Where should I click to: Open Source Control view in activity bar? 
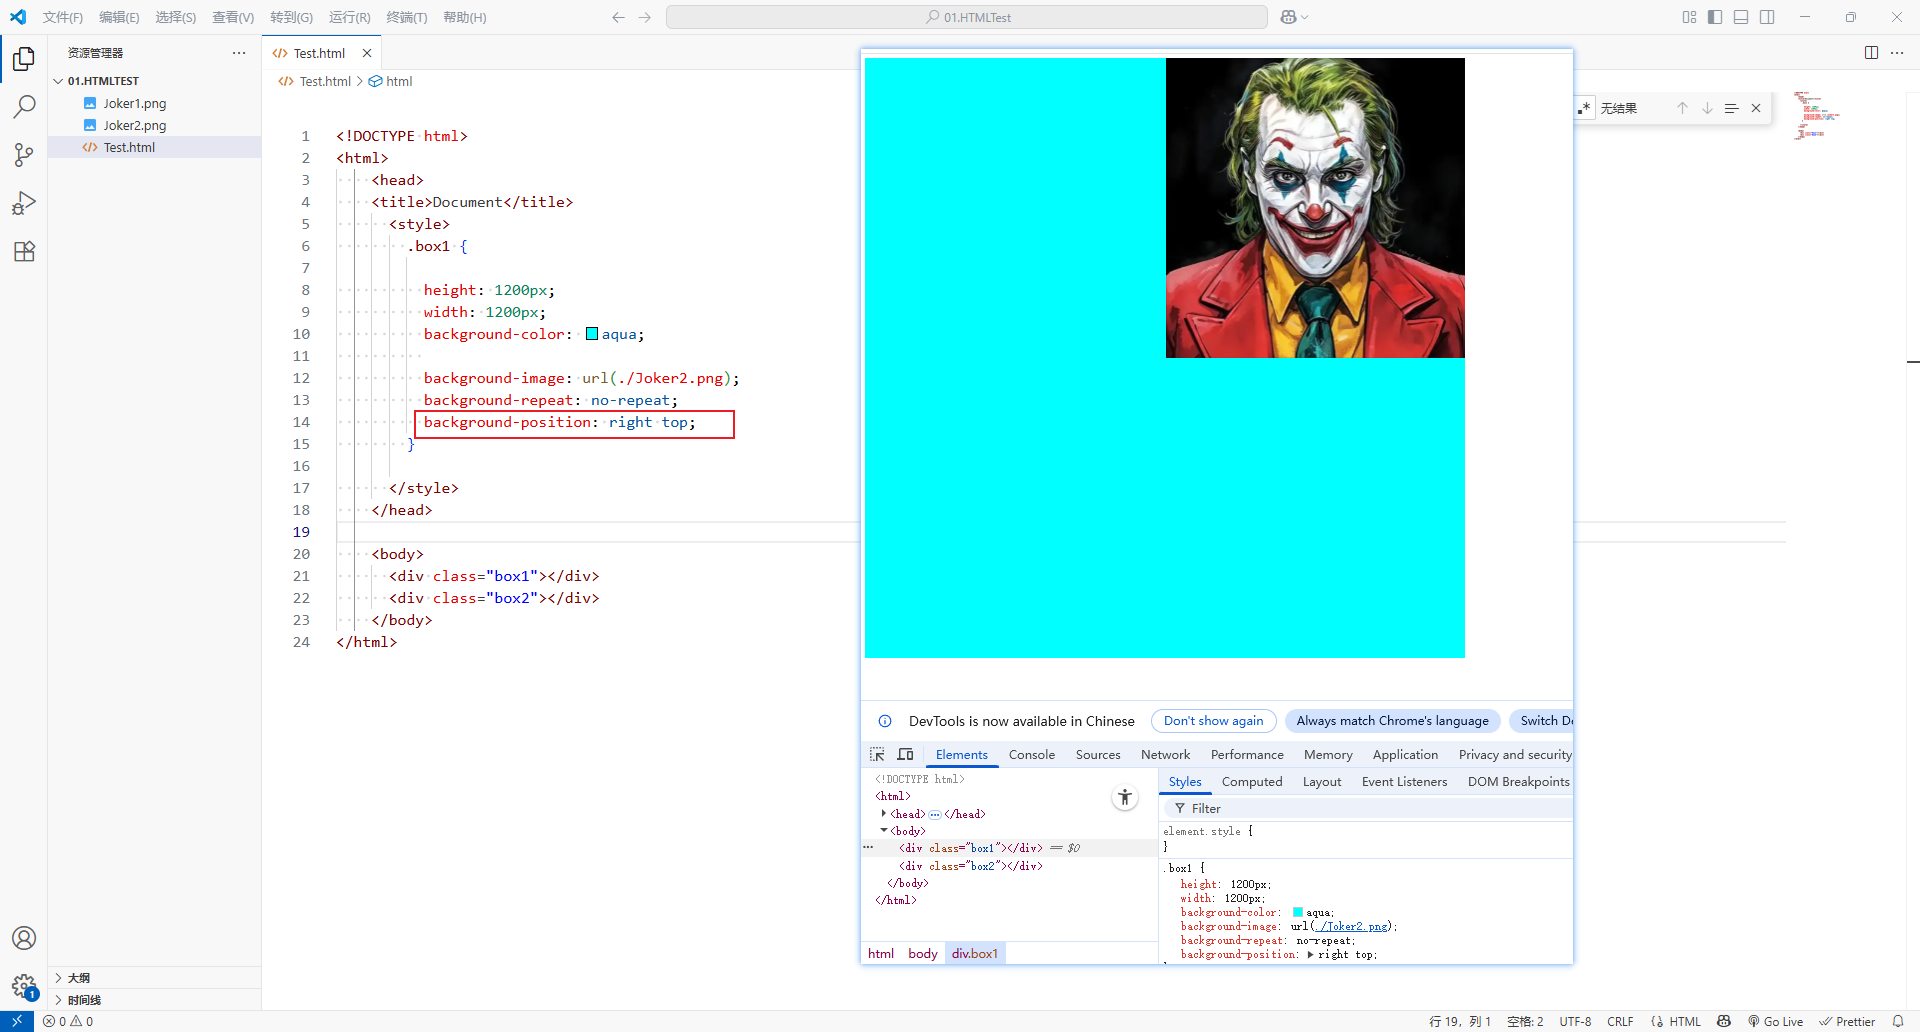24,155
